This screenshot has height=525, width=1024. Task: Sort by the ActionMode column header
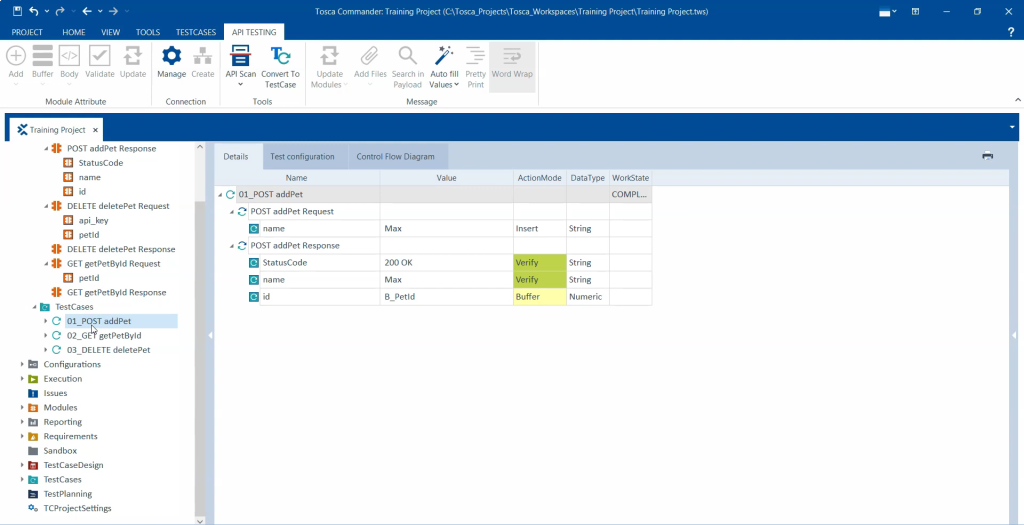539,178
